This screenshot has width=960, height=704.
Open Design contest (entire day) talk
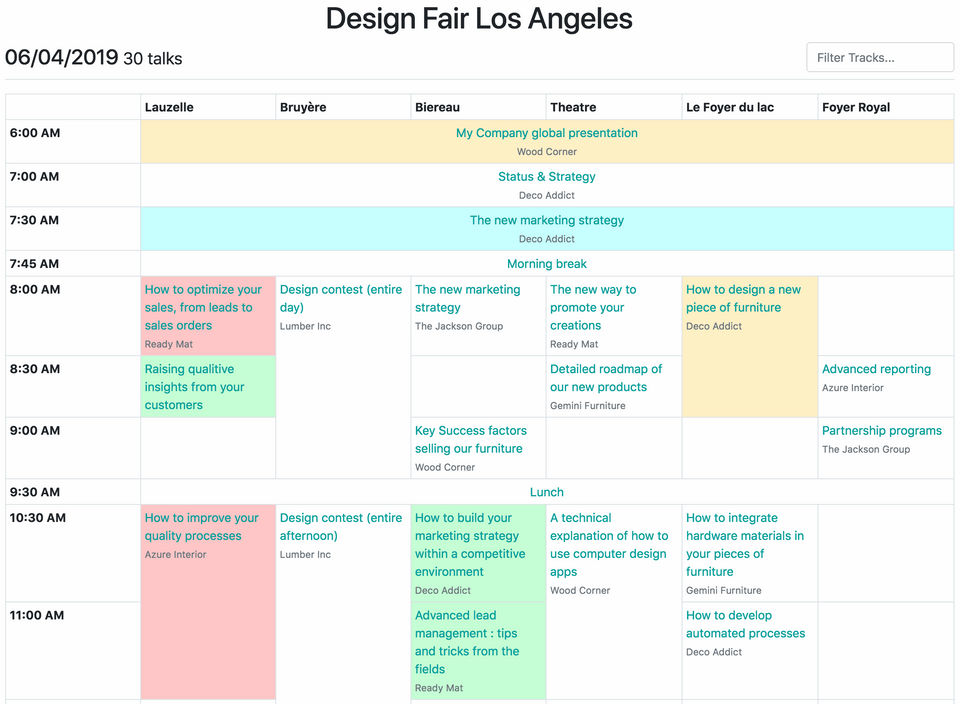tap(340, 298)
